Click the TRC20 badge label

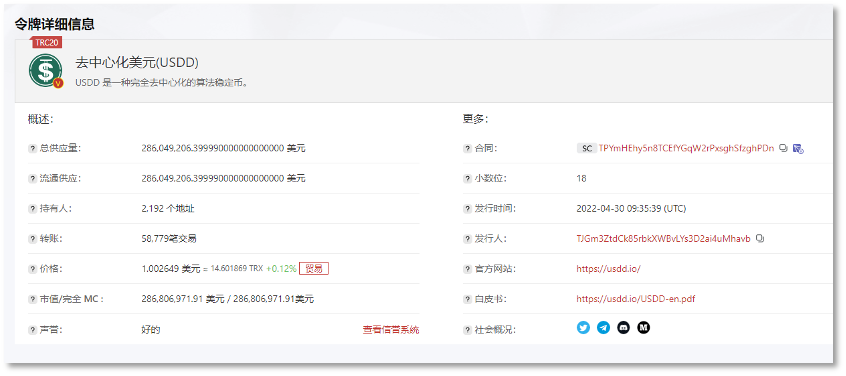(x=46, y=43)
